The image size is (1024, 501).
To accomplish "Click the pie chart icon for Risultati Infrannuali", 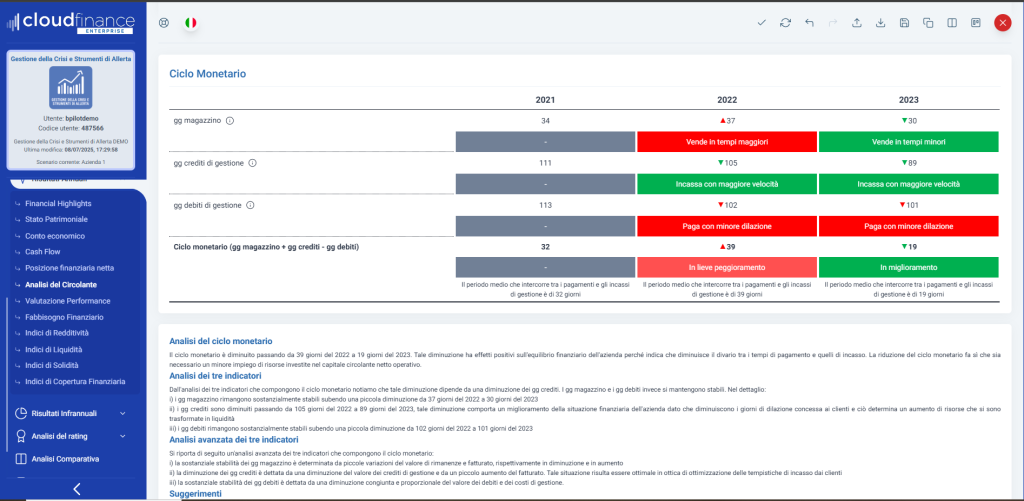I will [20, 413].
